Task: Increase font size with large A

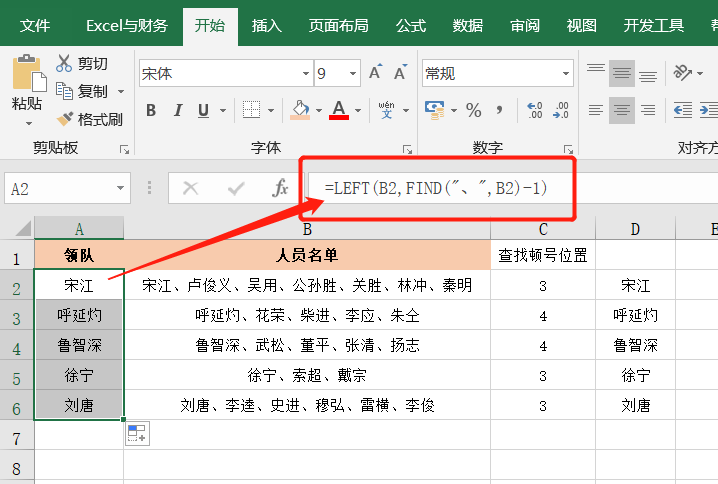Action: click(x=375, y=72)
